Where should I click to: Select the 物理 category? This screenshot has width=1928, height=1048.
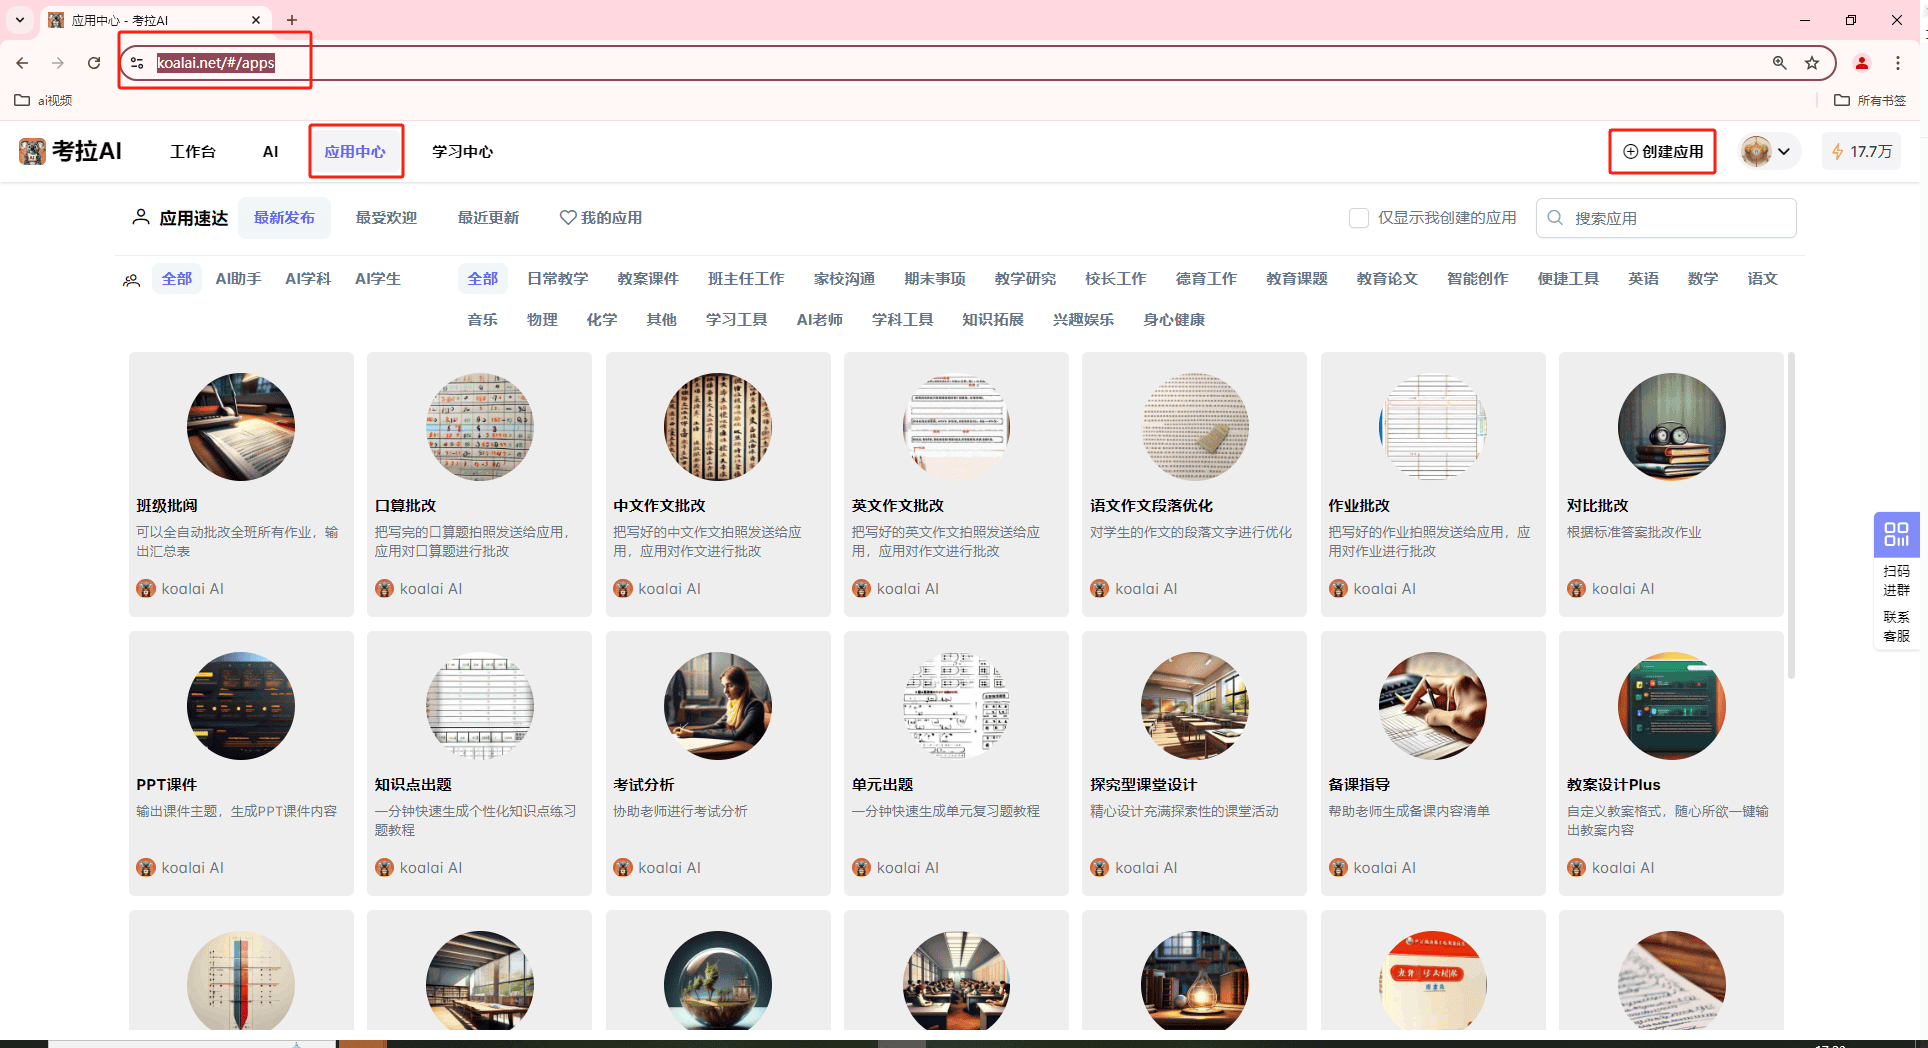542,319
